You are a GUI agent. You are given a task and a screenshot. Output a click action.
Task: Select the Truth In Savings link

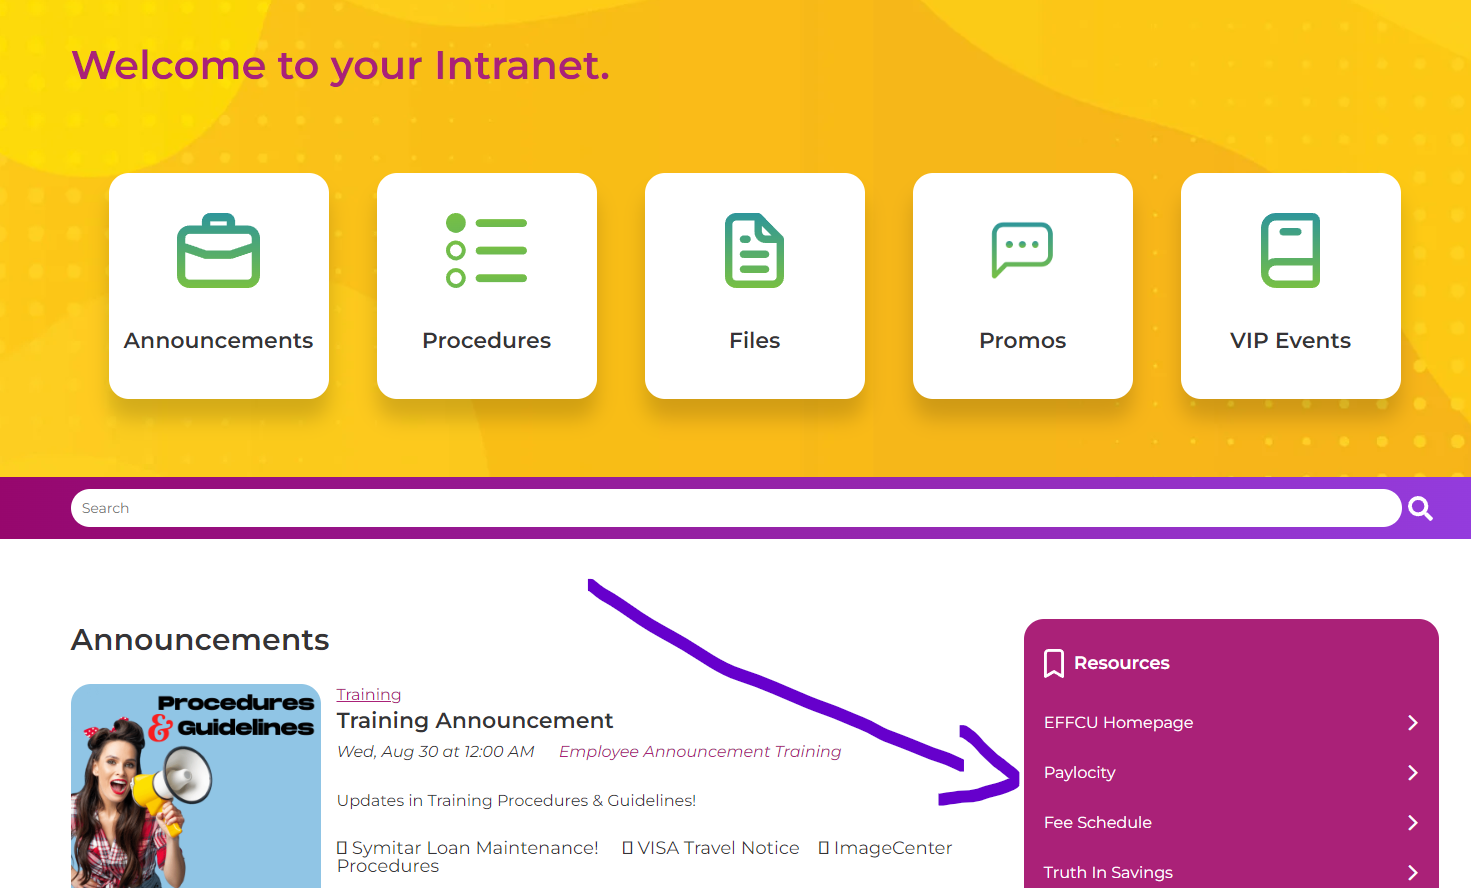(1108, 873)
